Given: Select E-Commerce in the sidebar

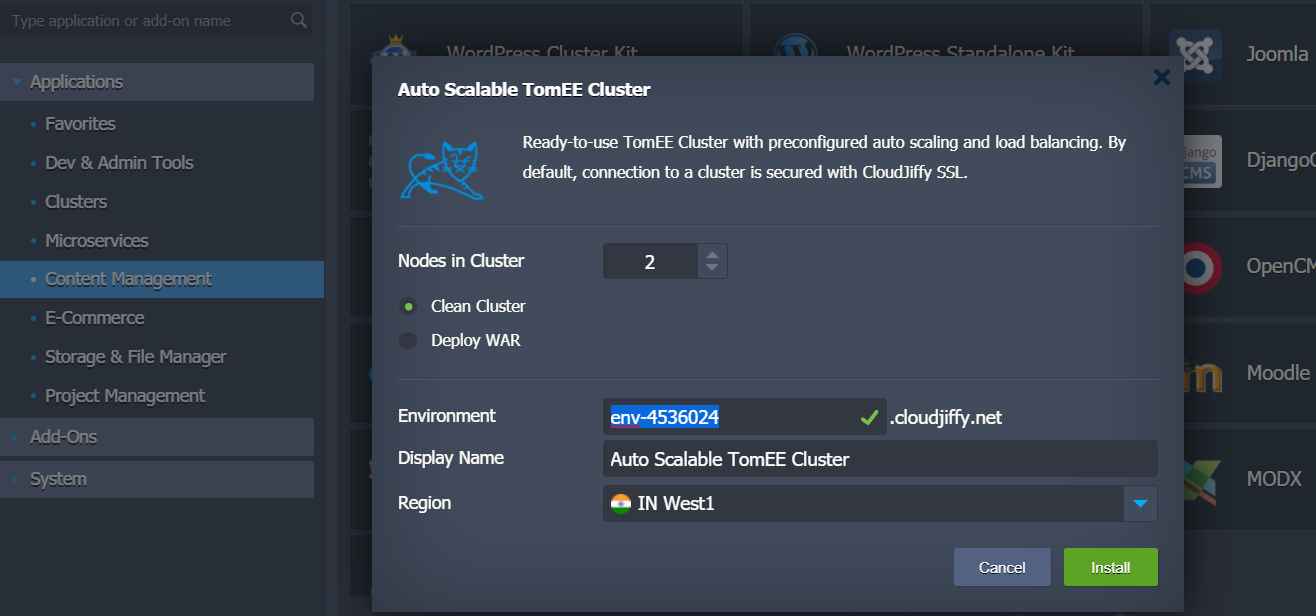Looking at the screenshot, I should [94, 318].
